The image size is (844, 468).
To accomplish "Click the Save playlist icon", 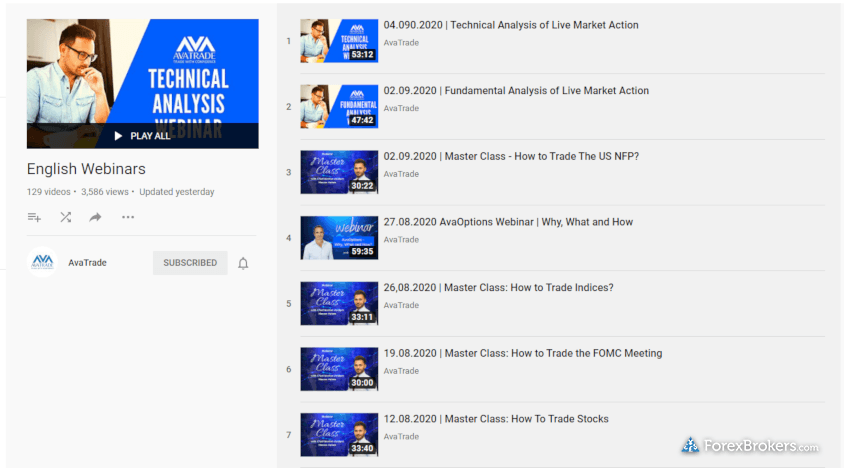I will coord(34,217).
